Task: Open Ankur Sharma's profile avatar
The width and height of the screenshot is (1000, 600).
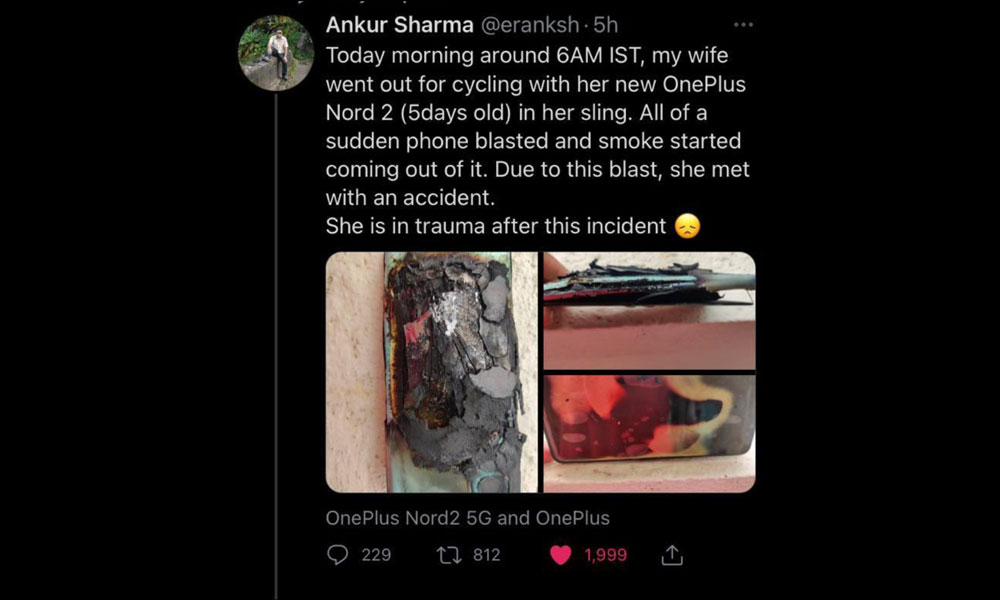Action: click(277, 54)
